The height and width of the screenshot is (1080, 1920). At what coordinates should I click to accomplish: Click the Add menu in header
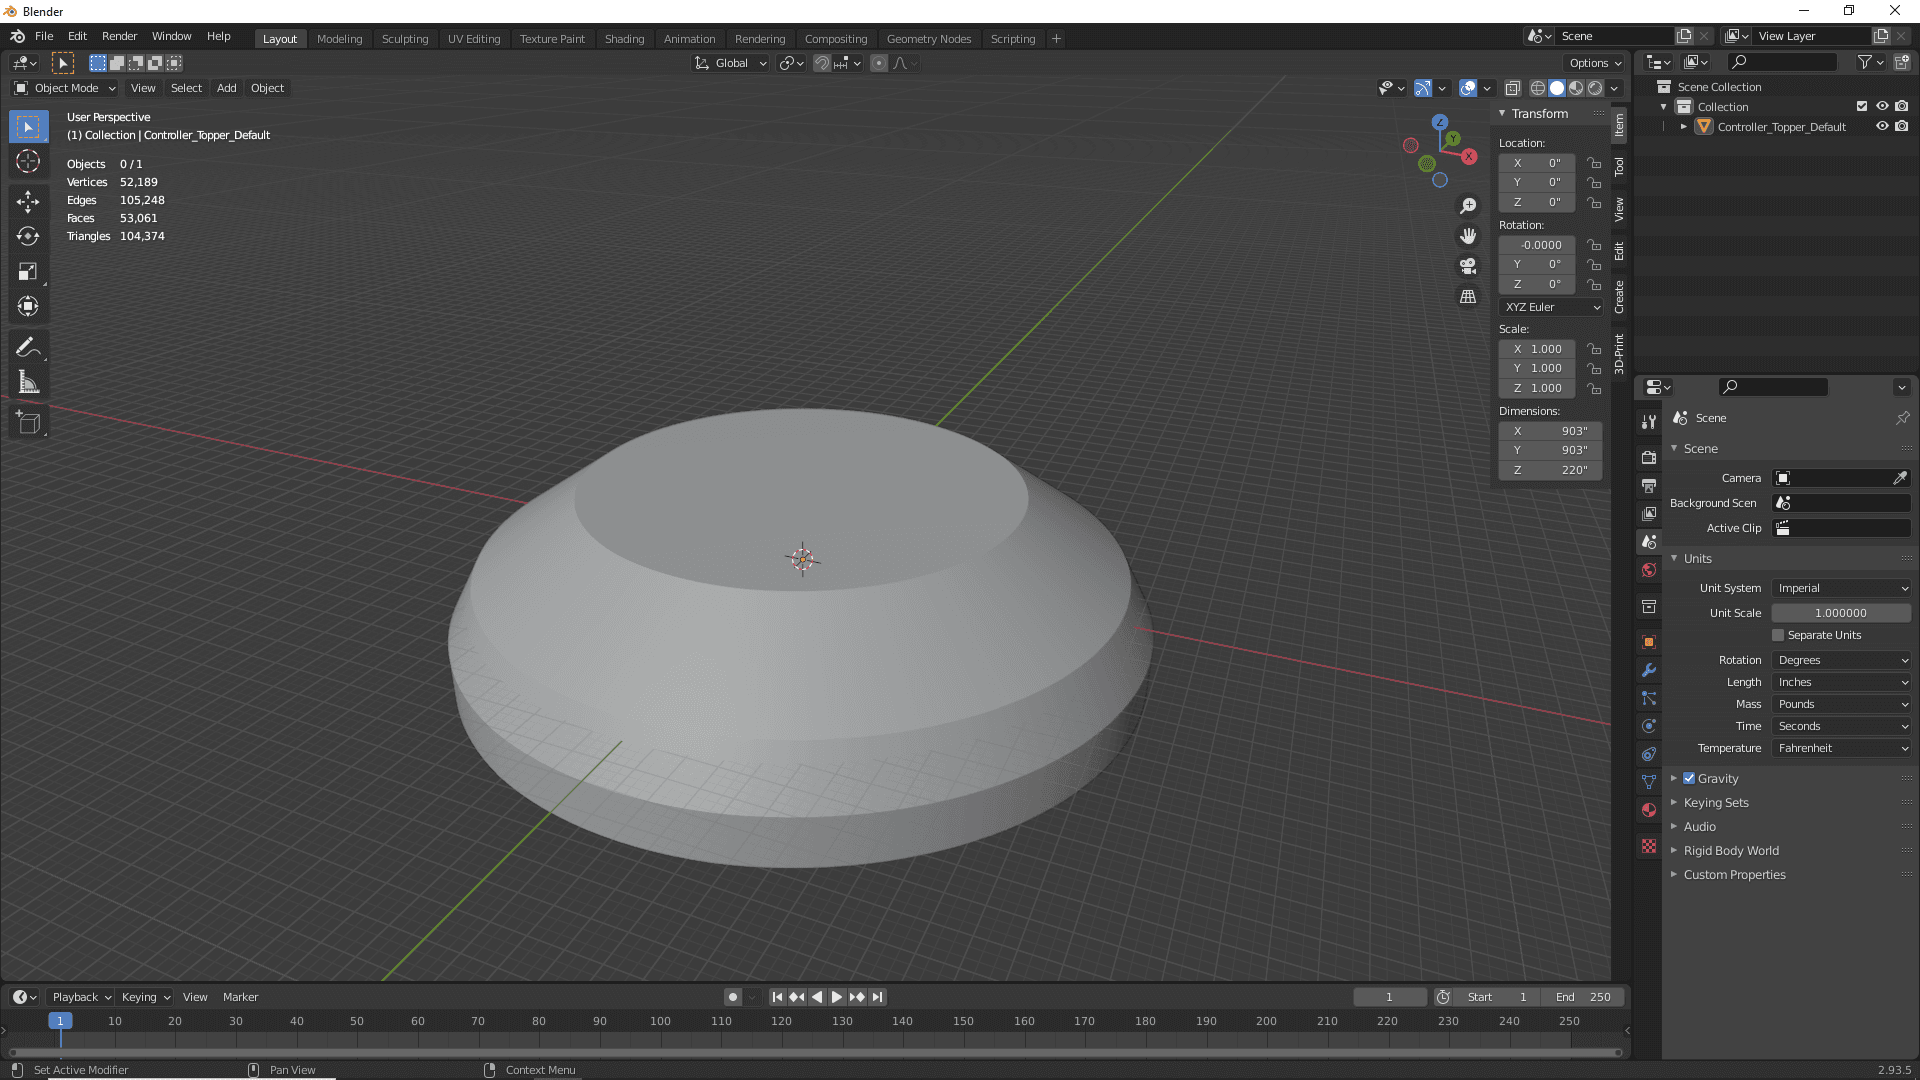(225, 88)
